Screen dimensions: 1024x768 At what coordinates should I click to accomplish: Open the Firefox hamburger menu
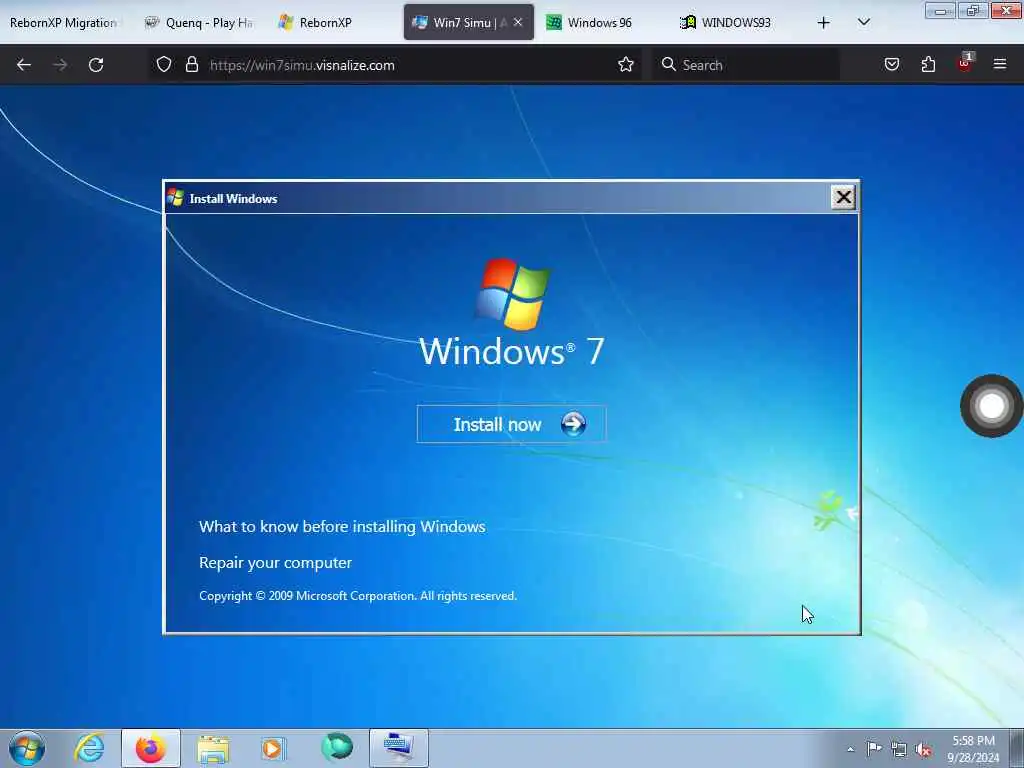[x=1000, y=64]
